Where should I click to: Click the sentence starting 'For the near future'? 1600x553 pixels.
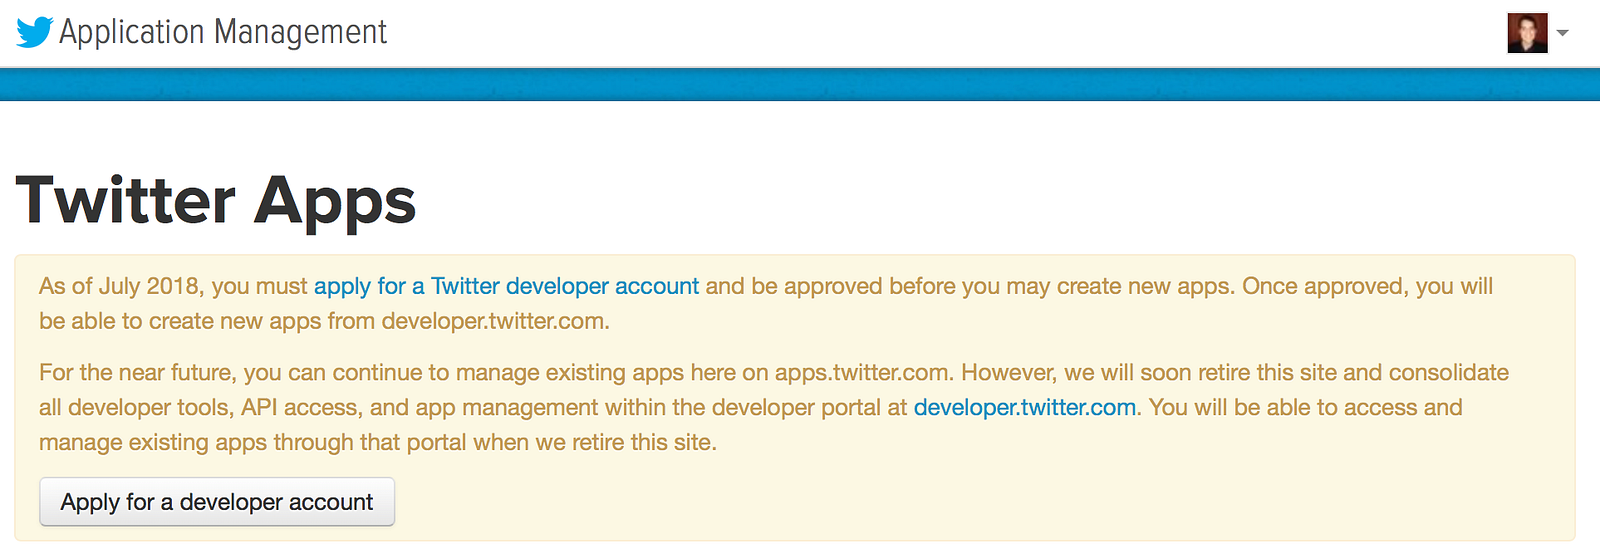tap(497, 372)
